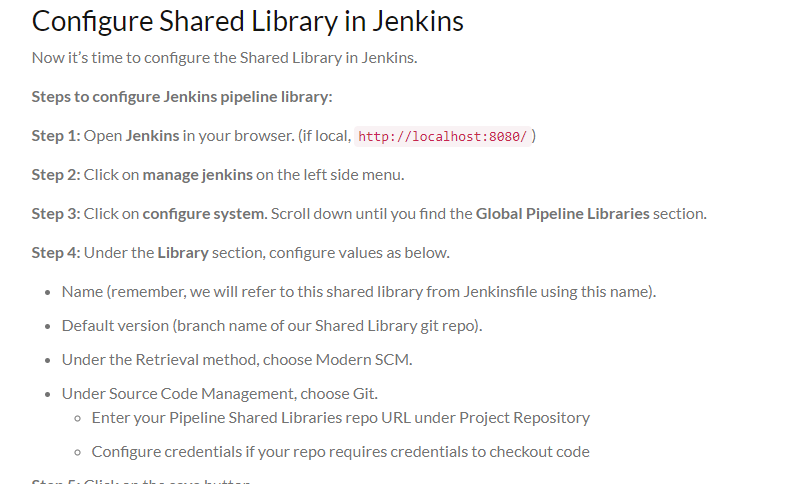The width and height of the screenshot is (803, 484).
Task: Click the 'Configure Shared Library in Jenkins' heading
Action: [247, 22]
